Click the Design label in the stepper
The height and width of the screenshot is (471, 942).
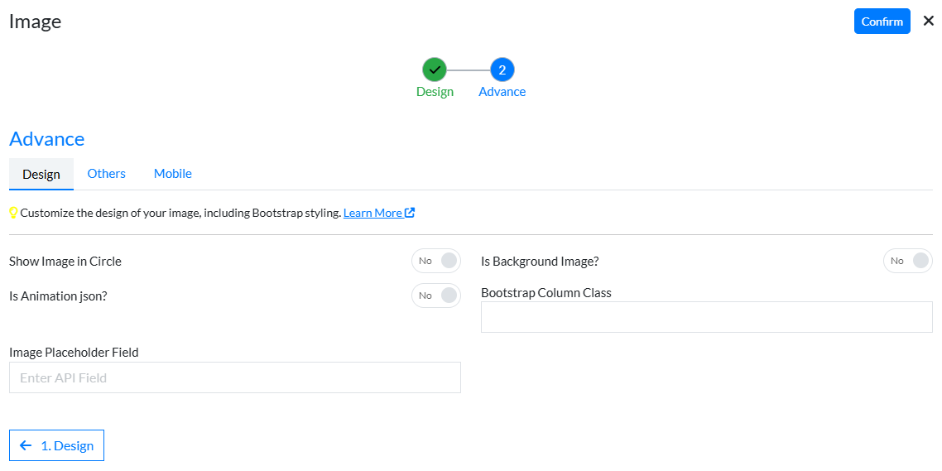tap(434, 92)
